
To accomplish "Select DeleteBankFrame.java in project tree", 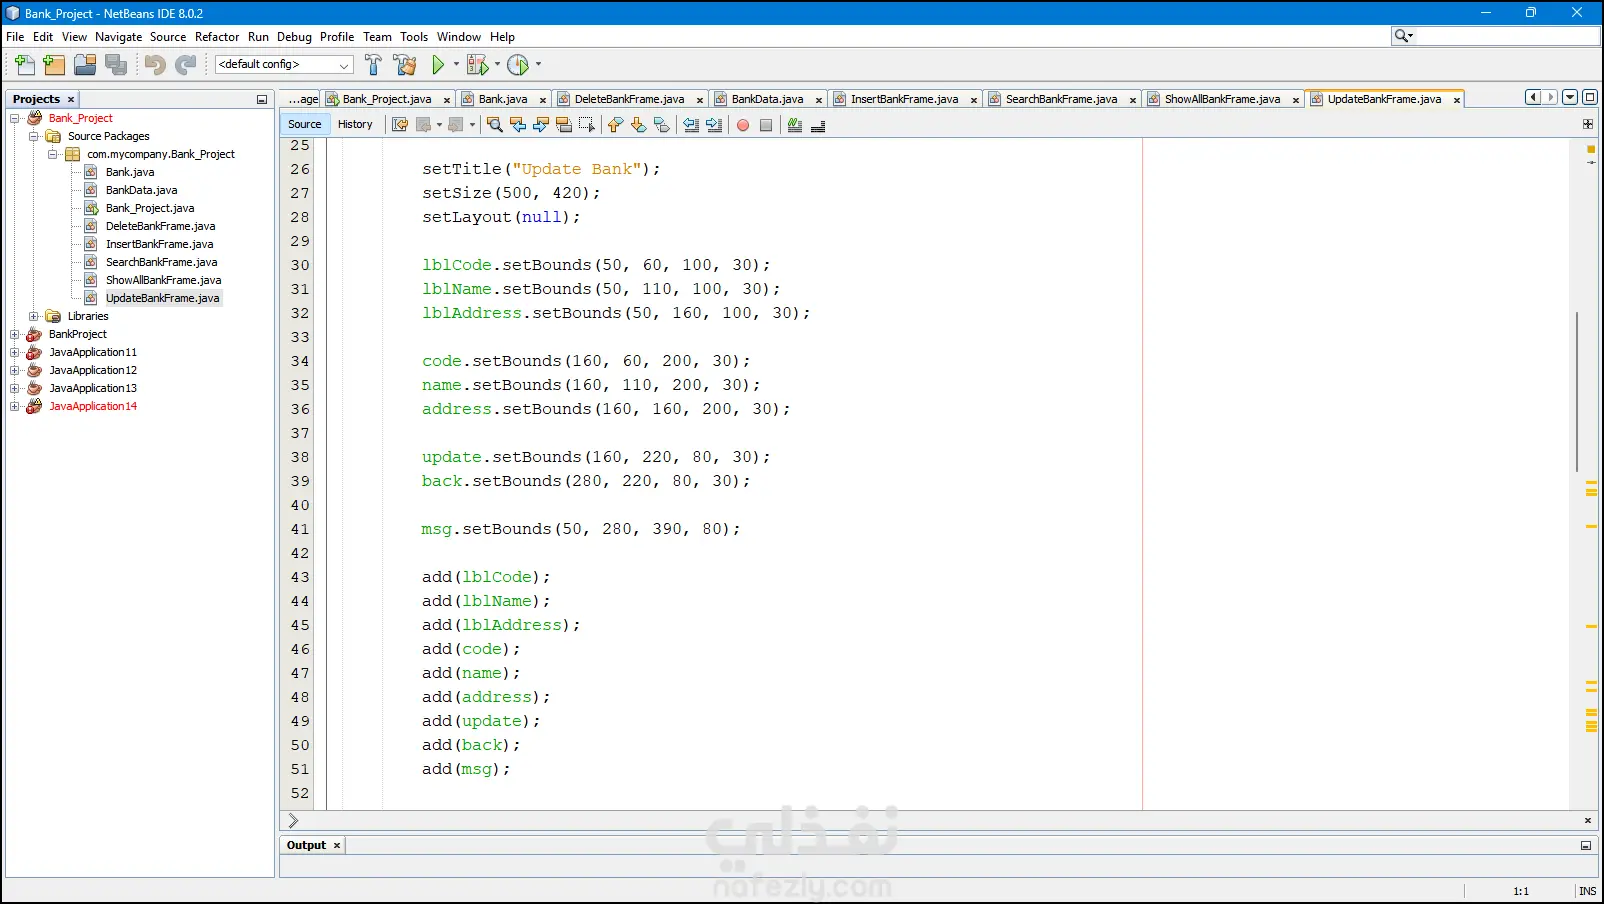I will click(160, 226).
